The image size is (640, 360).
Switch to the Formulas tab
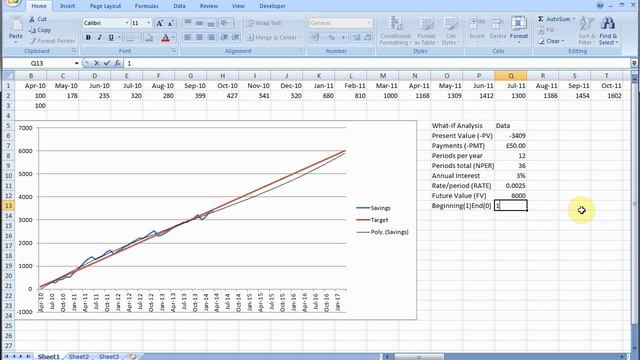147,6
